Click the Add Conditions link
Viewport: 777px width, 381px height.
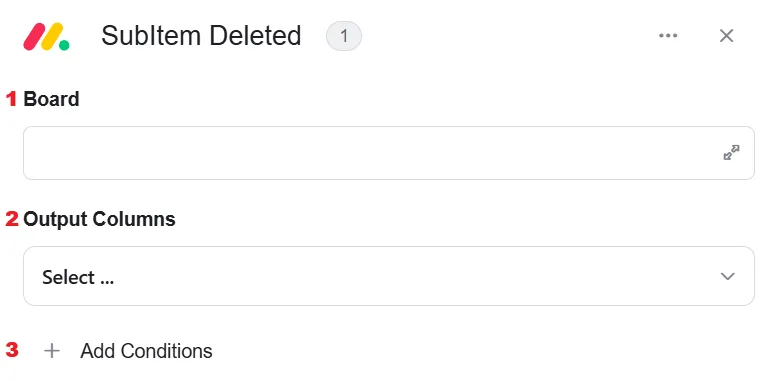(146, 351)
